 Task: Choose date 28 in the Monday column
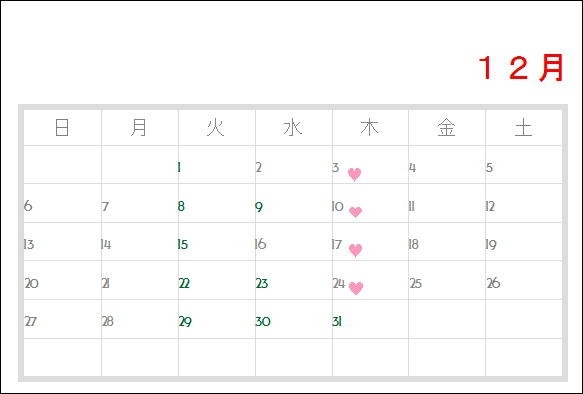[107, 322]
